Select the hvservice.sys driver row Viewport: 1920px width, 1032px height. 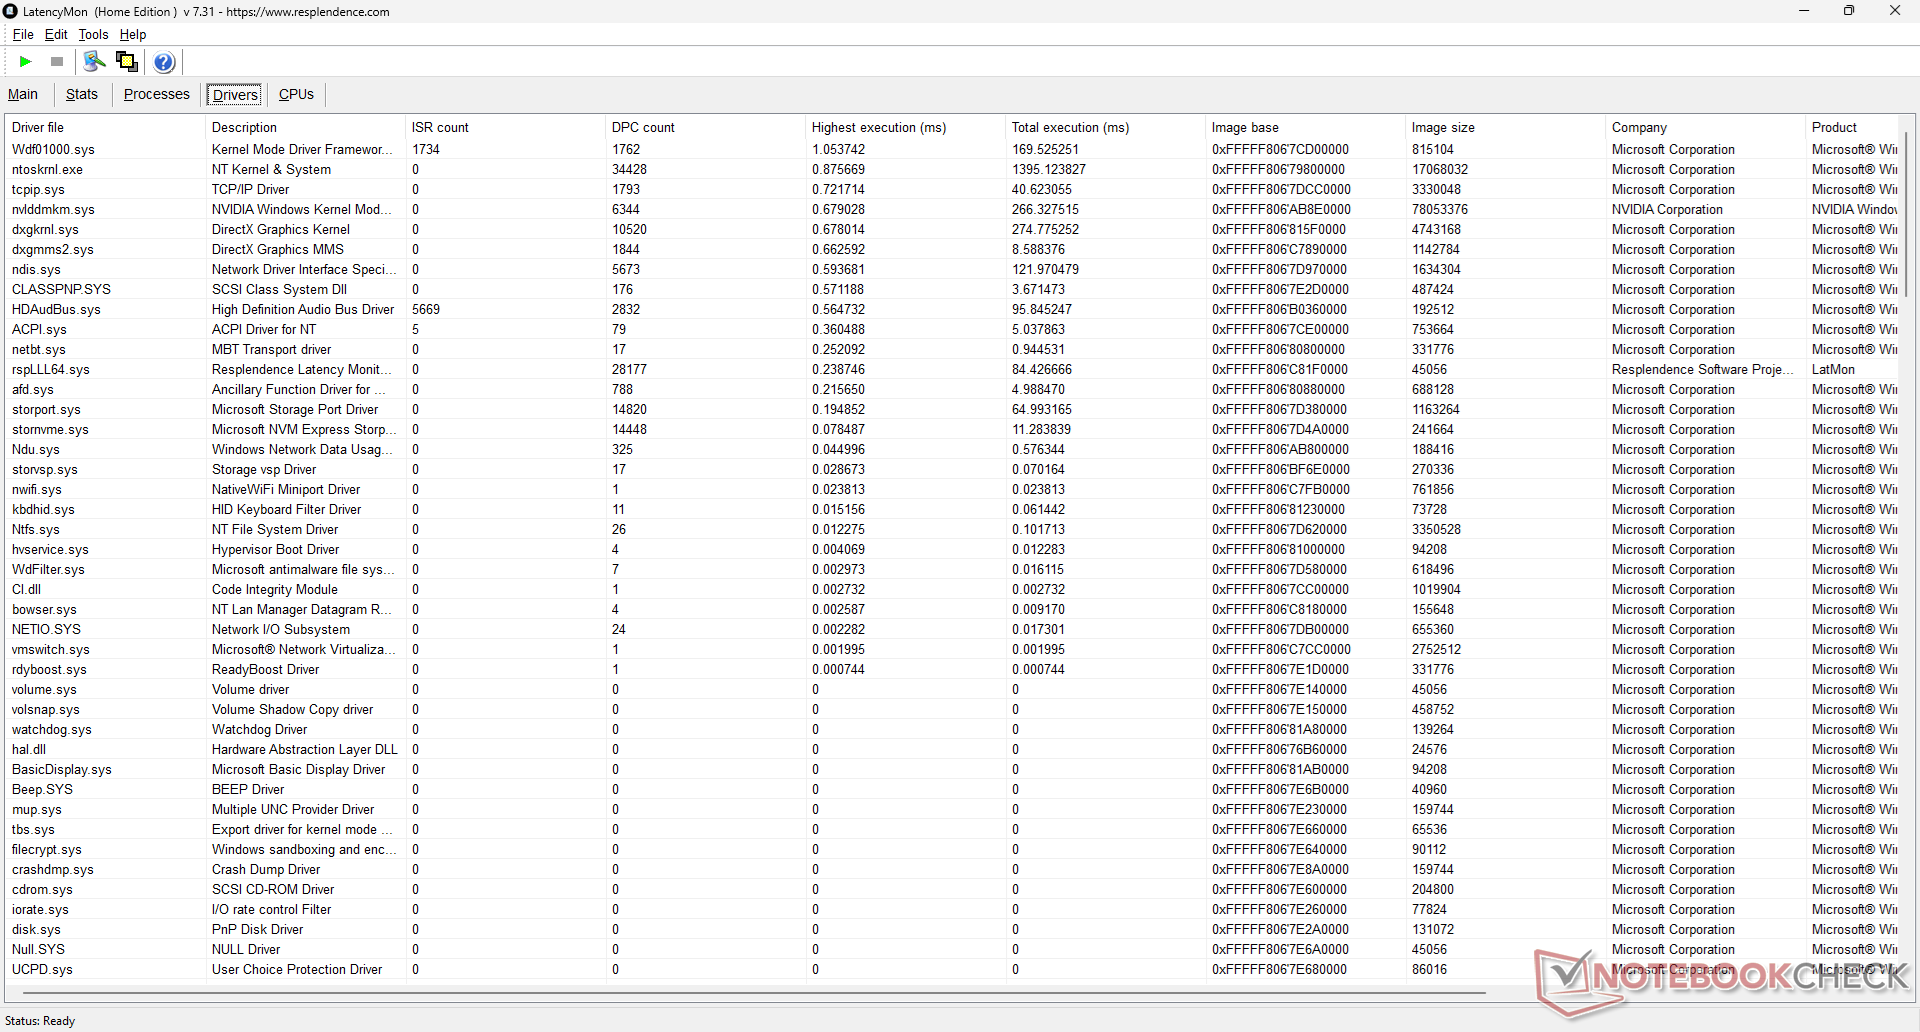952,549
